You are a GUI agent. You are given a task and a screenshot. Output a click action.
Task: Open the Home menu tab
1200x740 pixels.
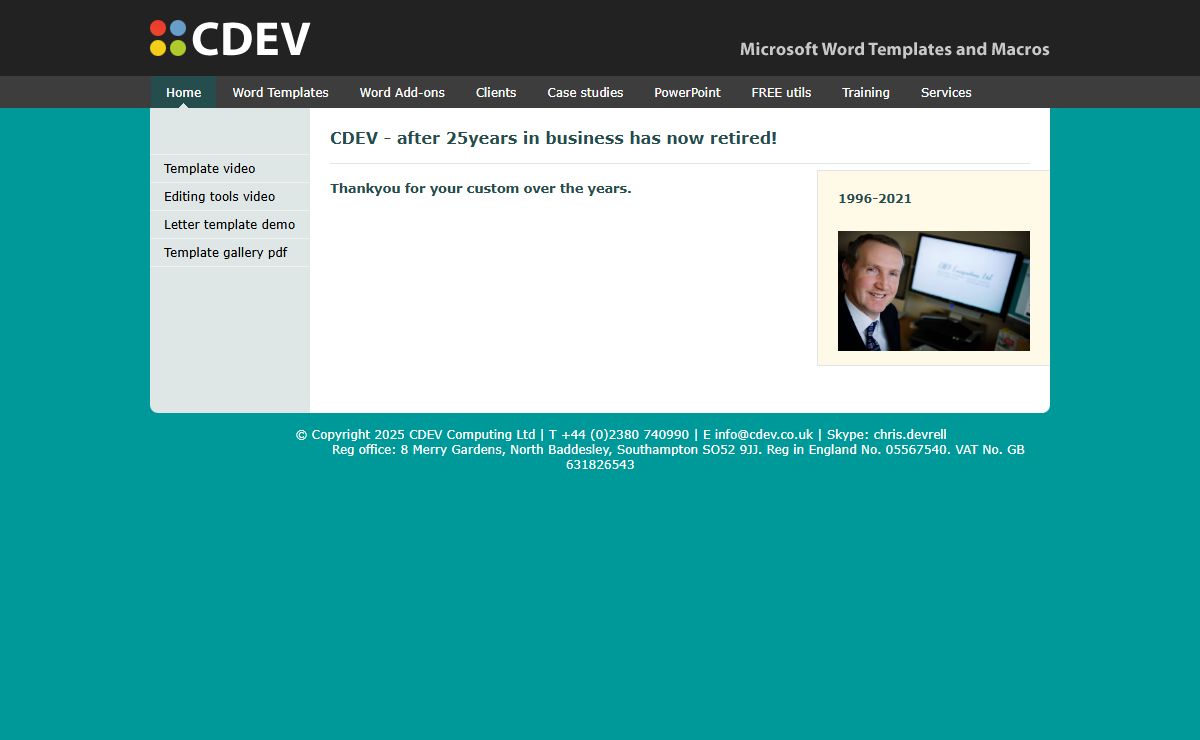pyautogui.click(x=184, y=92)
